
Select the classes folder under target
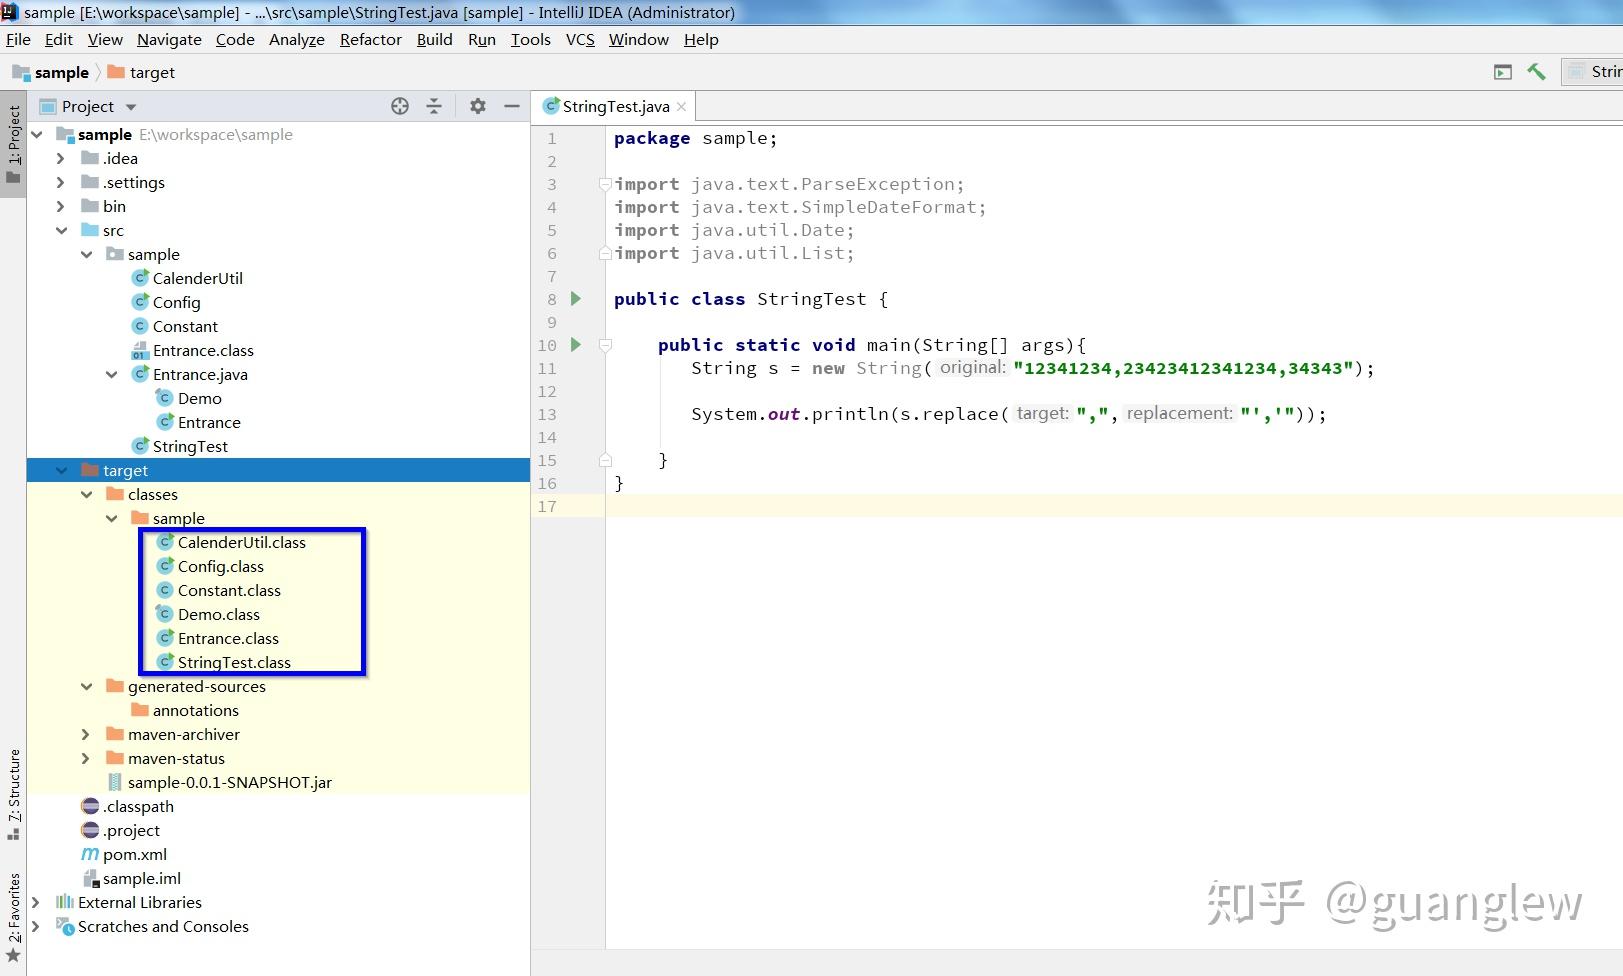(x=152, y=494)
